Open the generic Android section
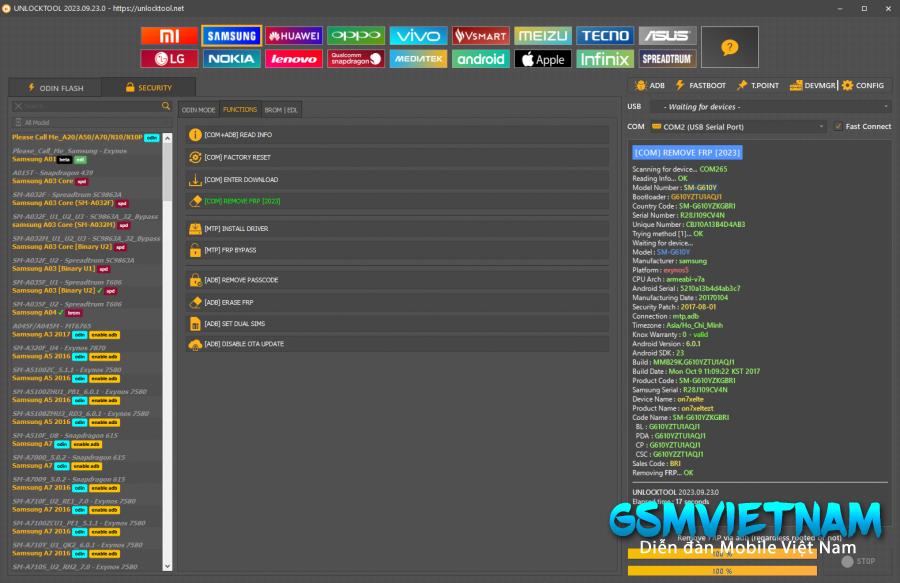This screenshot has height=583, width=900. point(480,59)
